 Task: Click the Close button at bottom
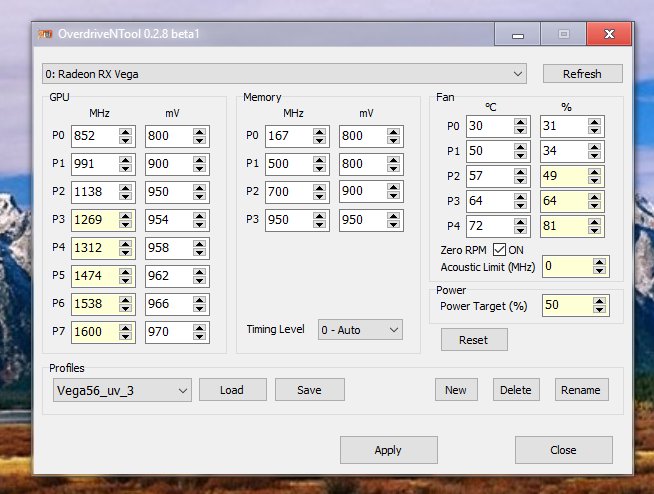click(x=563, y=450)
